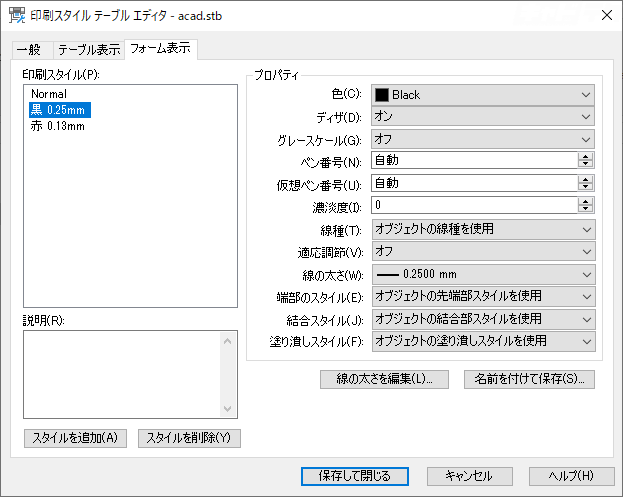
Task: Expand the 線種 linetype dropdown
Action: (x=484, y=229)
